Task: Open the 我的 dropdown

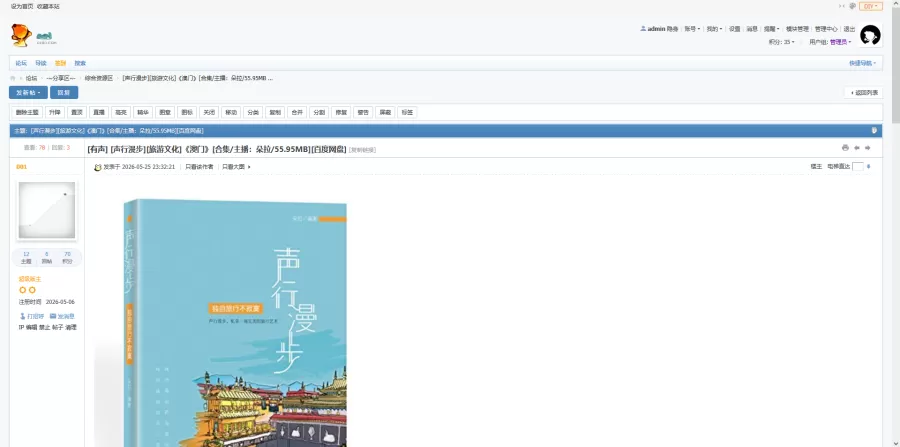Action: coord(714,29)
